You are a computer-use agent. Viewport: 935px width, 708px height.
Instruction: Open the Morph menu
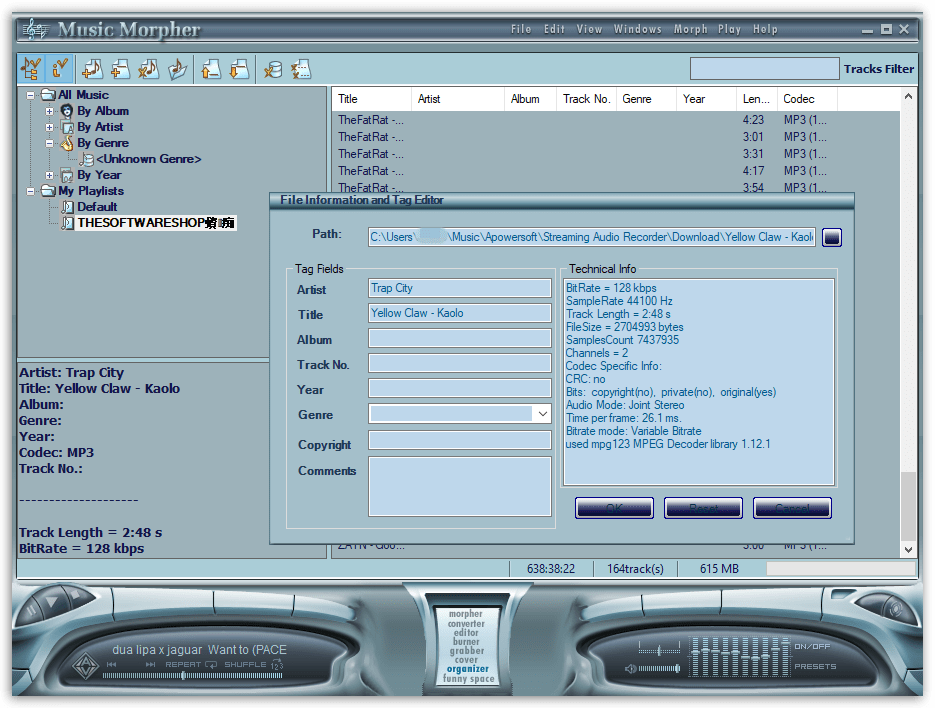click(x=691, y=29)
